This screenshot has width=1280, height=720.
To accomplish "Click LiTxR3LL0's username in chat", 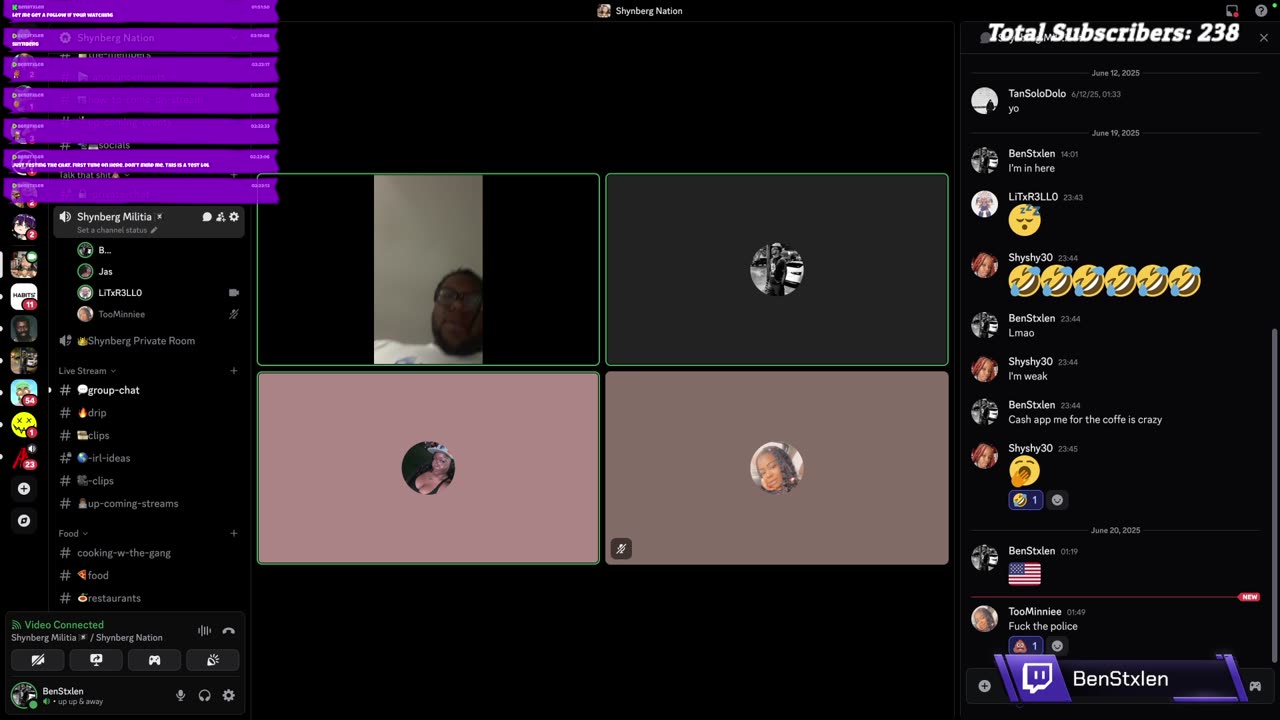I will [x=1033, y=197].
